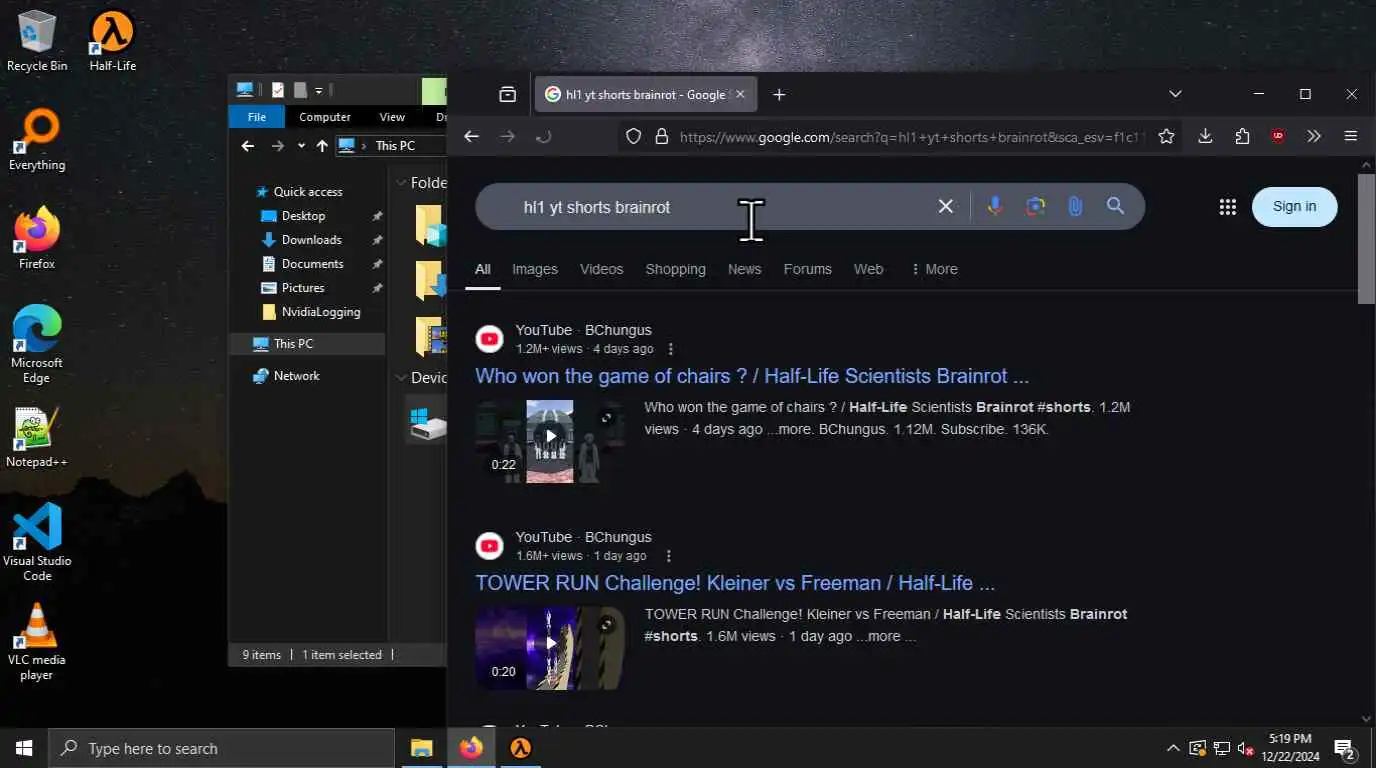Close the hl1 yt shorts brainrot tab
This screenshot has width=1376, height=768.
pyautogui.click(x=740, y=95)
